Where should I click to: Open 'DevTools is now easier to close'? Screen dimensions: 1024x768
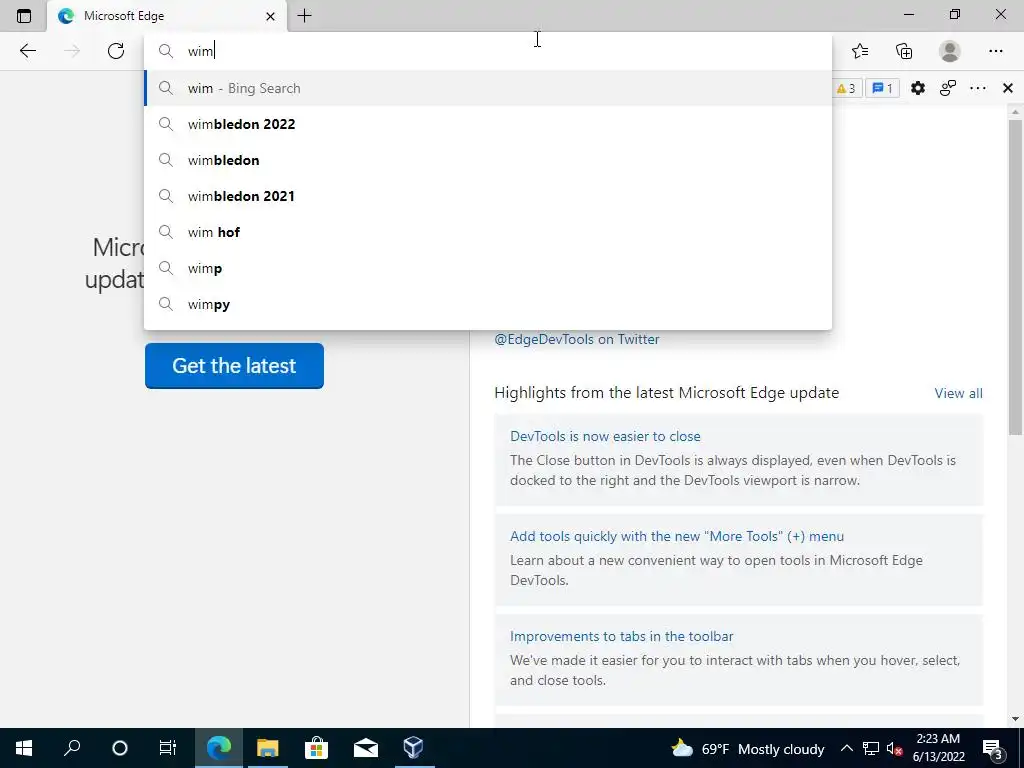pos(605,436)
